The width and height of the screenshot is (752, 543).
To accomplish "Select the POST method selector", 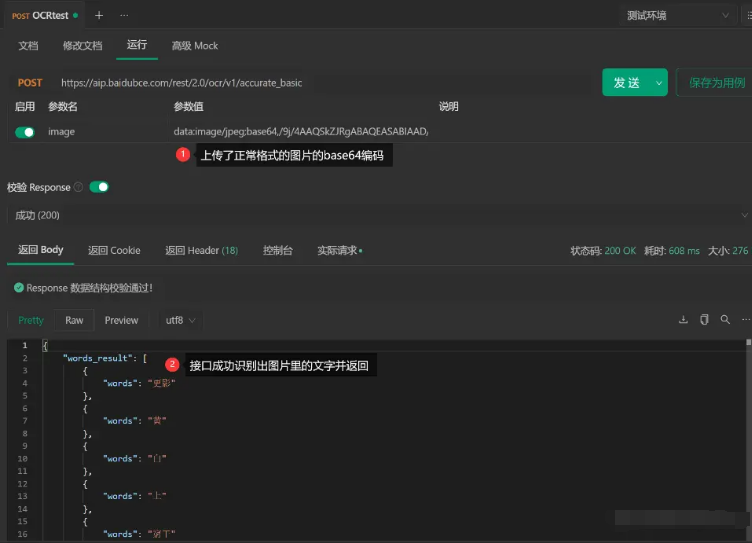I will pos(30,83).
